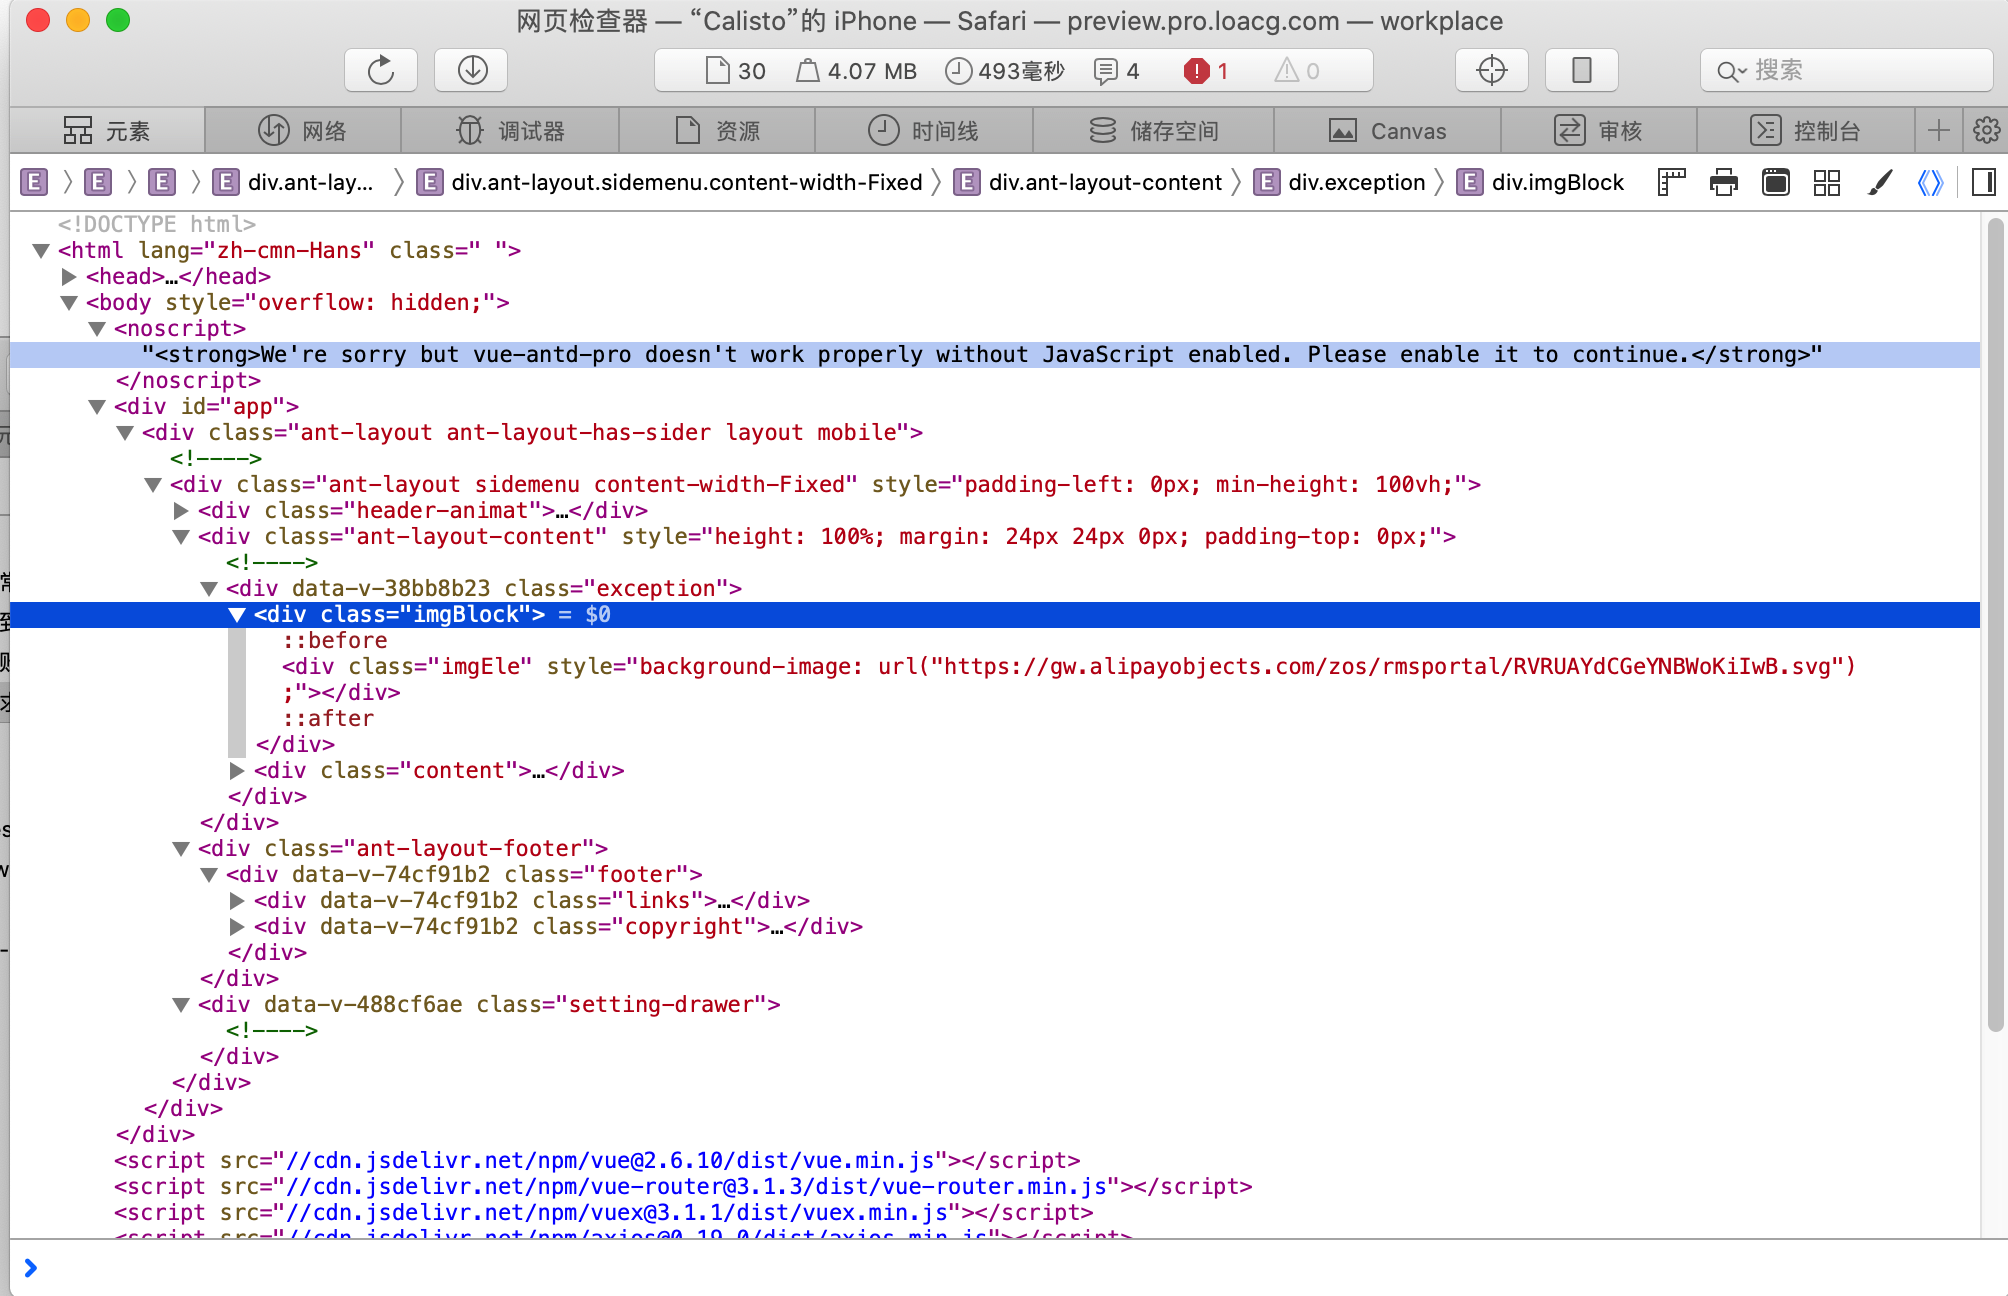Expand the div with class content

pos(237,770)
